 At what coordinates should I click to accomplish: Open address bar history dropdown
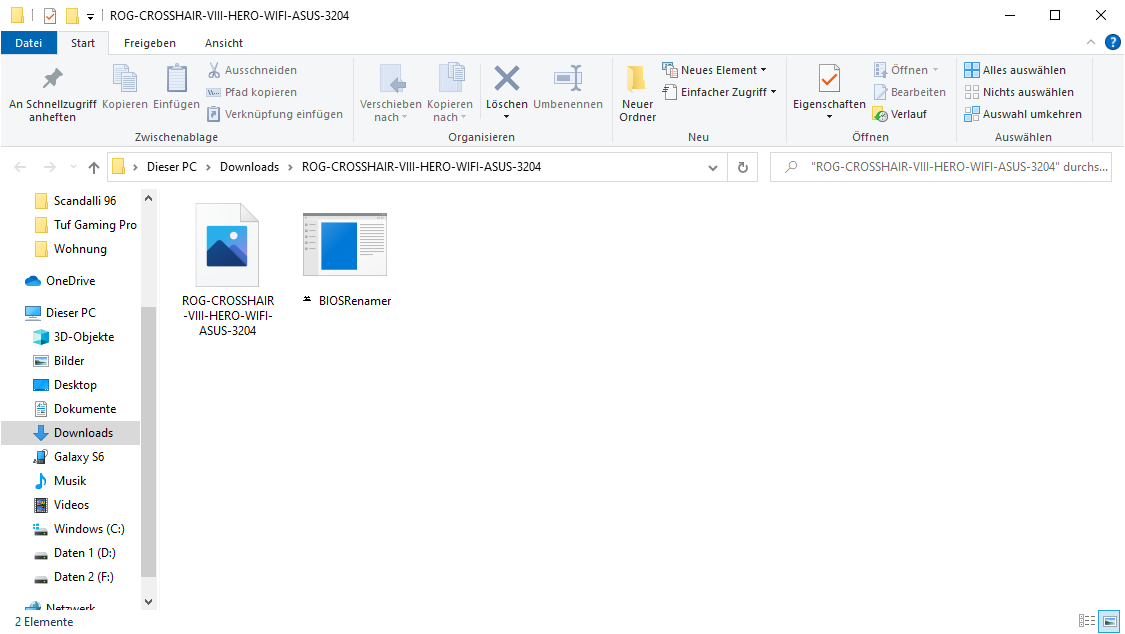712,167
